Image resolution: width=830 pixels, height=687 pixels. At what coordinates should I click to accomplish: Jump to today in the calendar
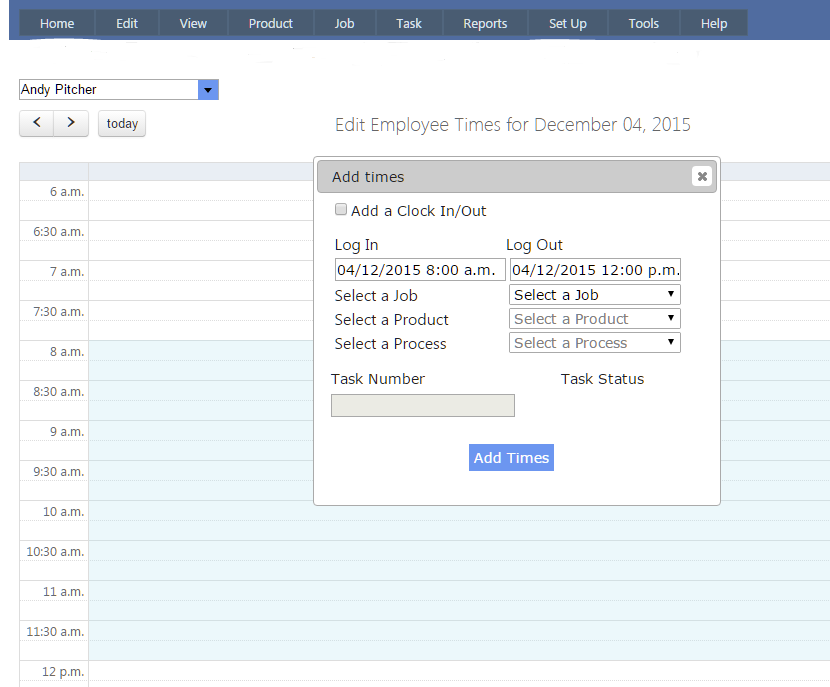pyautogui.click(x=122, y=124)
